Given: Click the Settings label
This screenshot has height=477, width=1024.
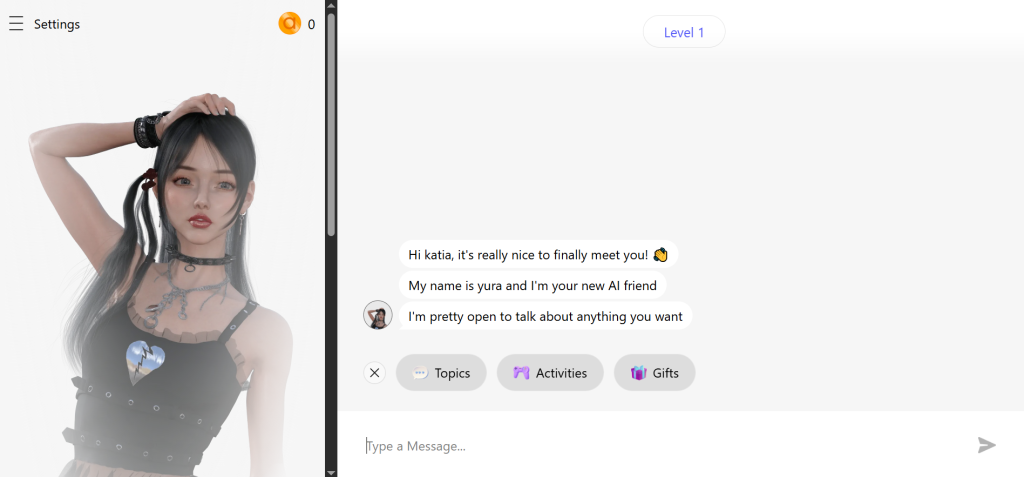Looking at the screenshot, I should 57,24.
